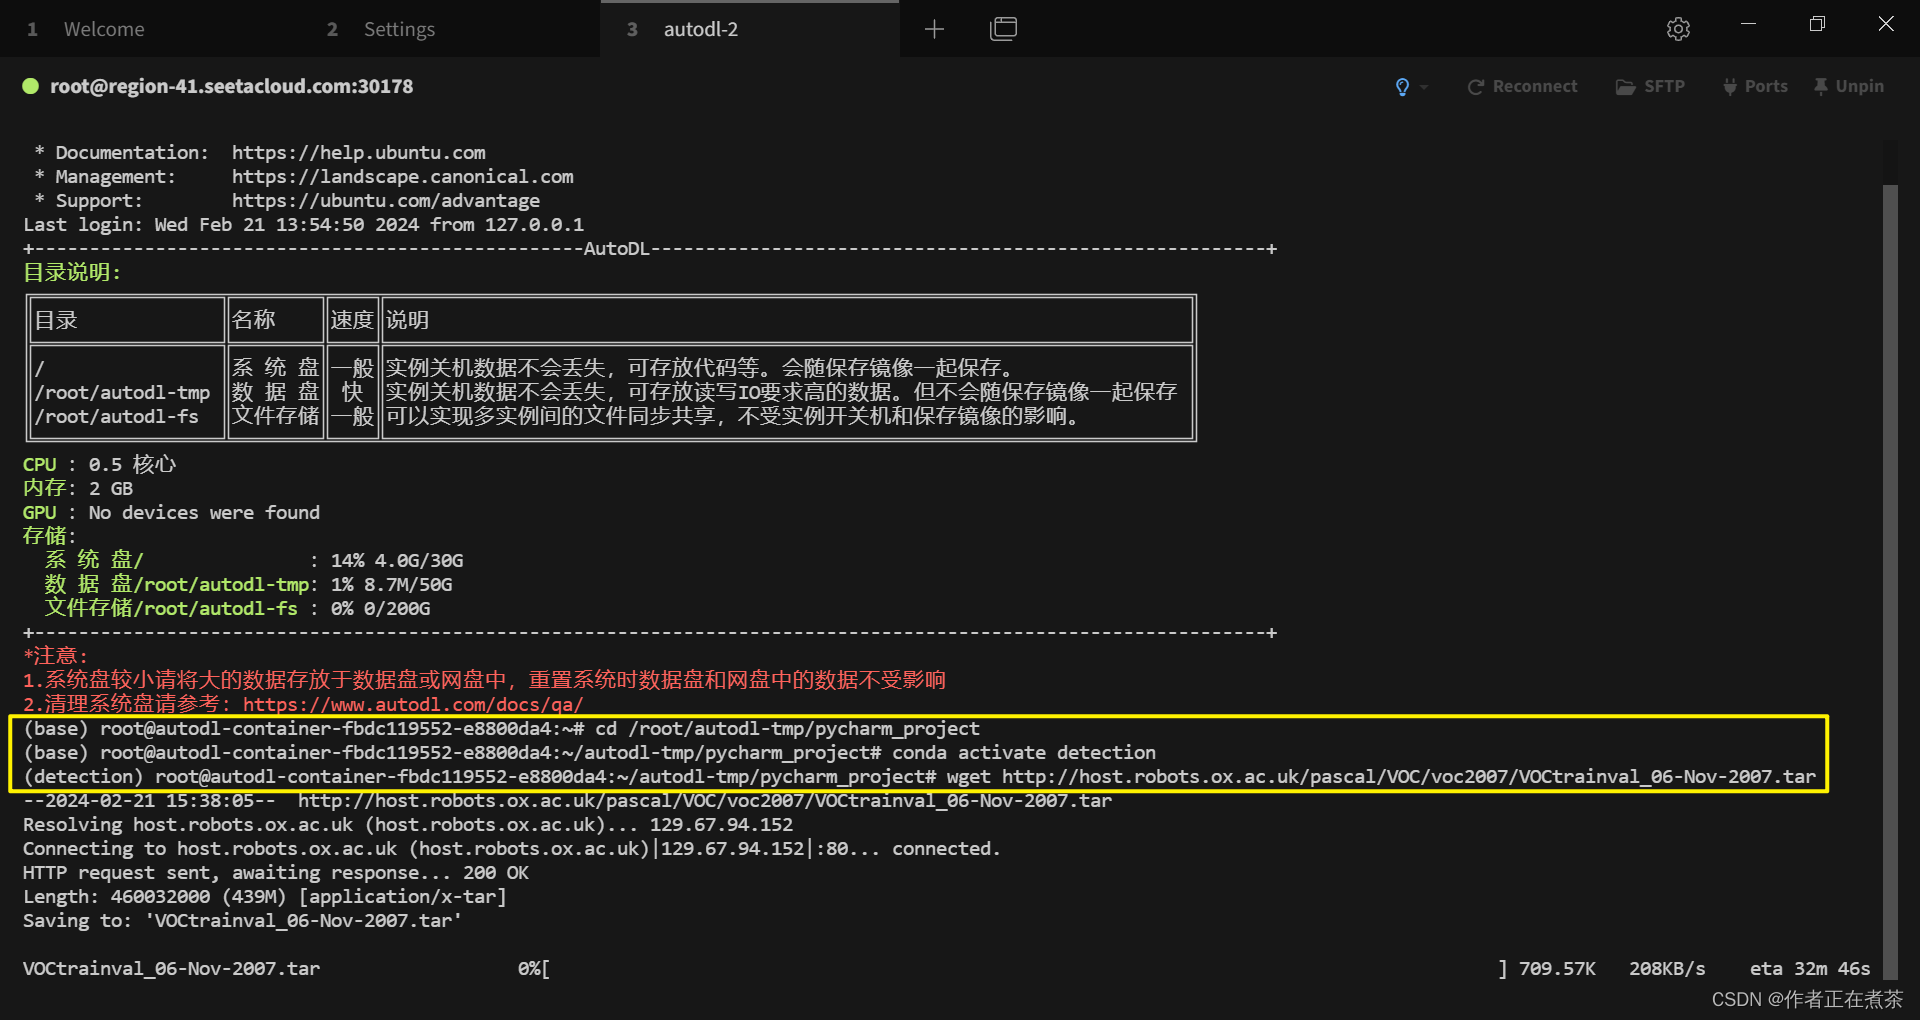This screenshot has height=1020, width=1920.
Task: Open the Ports forwarding button
Action: (1755, 87)
